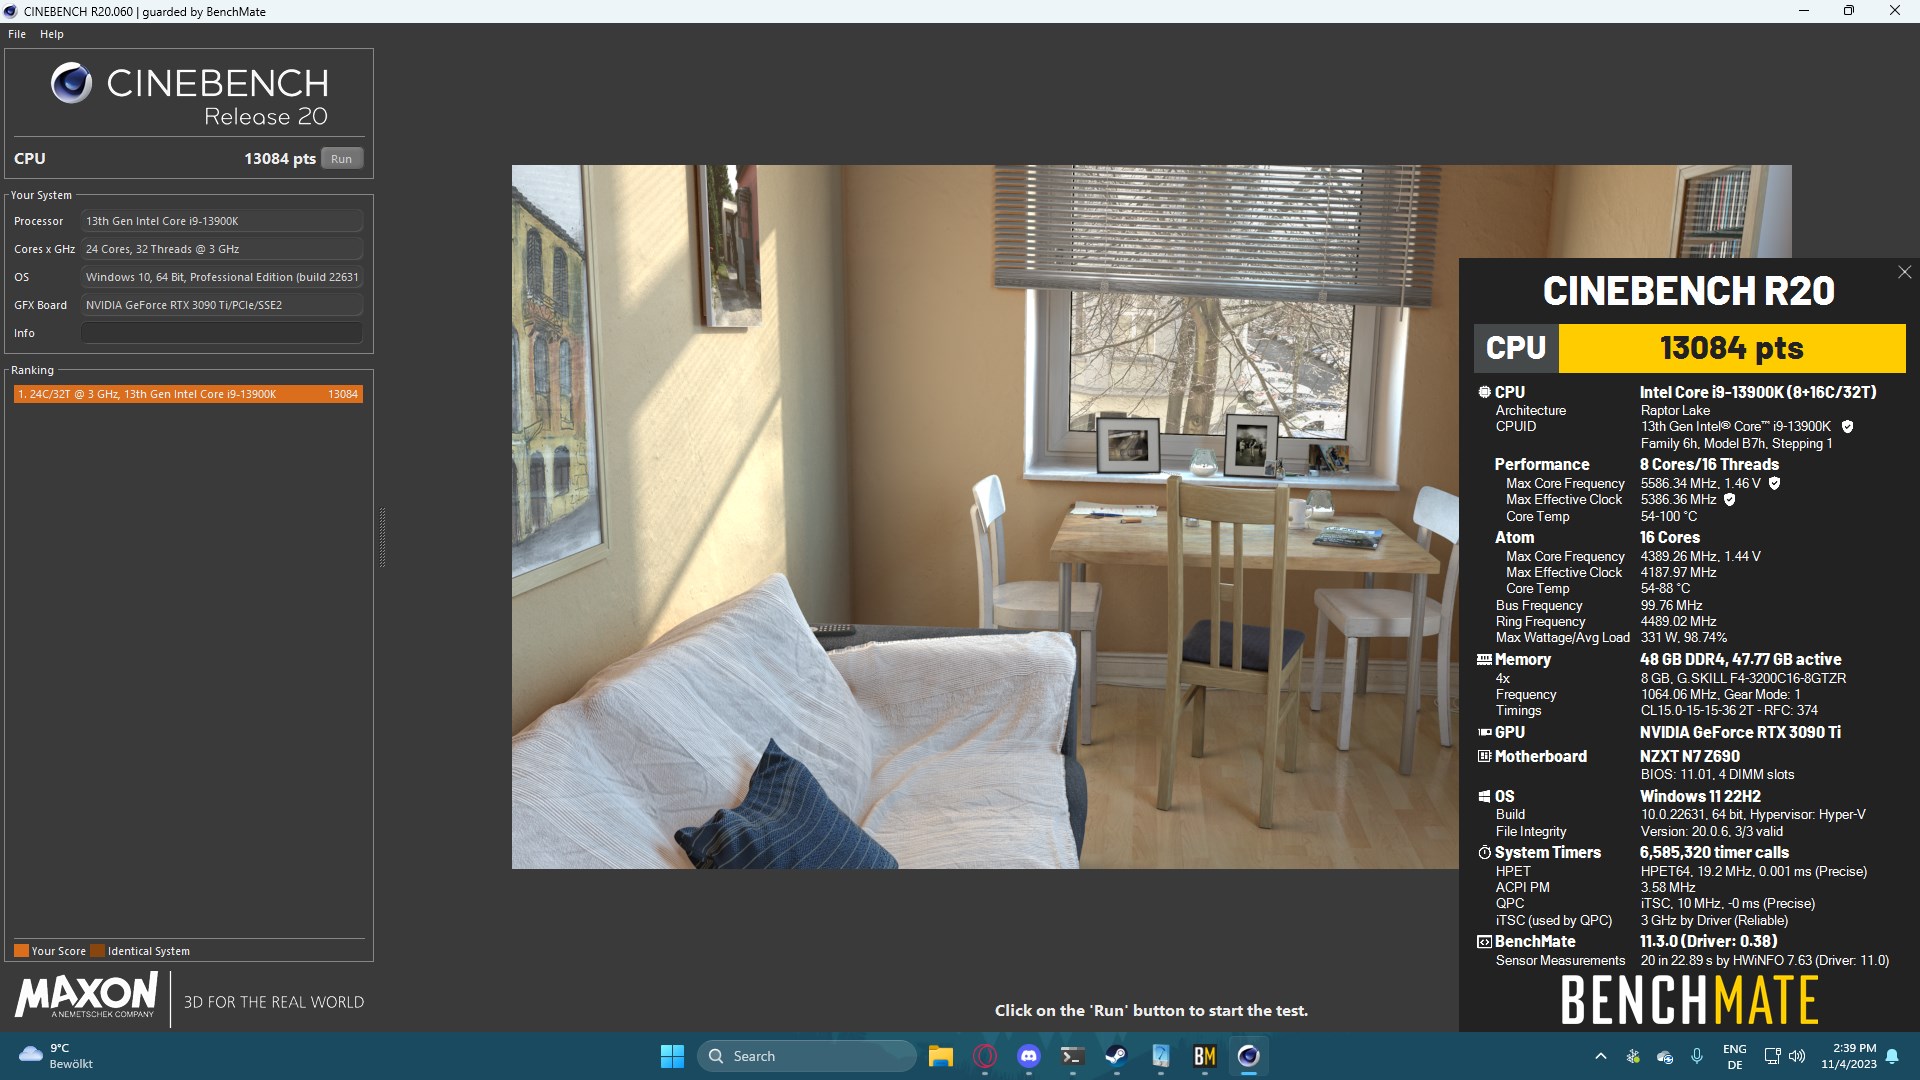Run the CPU benchmark test

click(342, 158)
